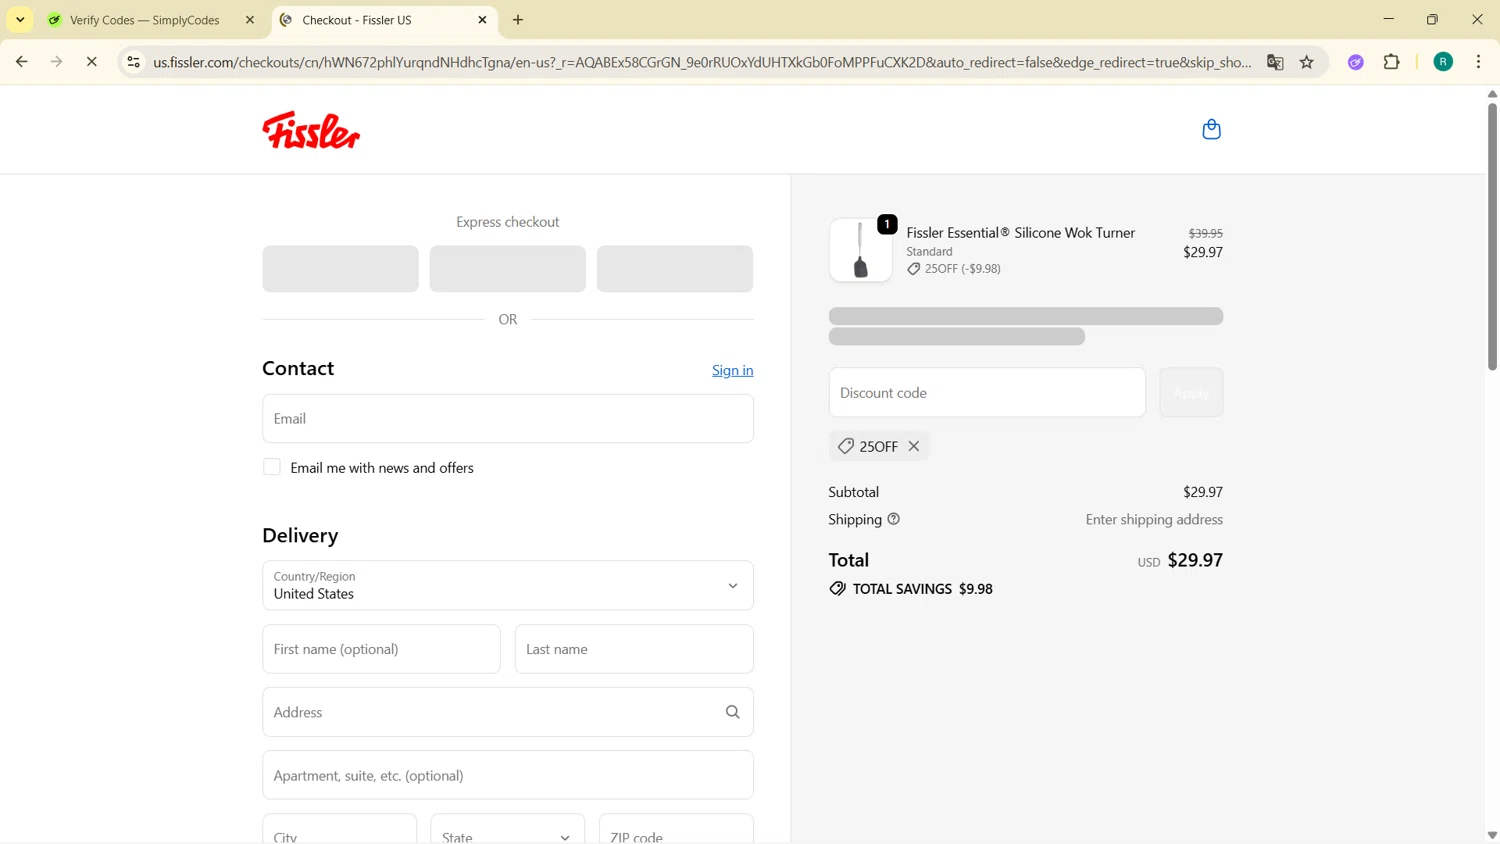Focus the Email input field
1500x844 pixels.
point(508,418)
